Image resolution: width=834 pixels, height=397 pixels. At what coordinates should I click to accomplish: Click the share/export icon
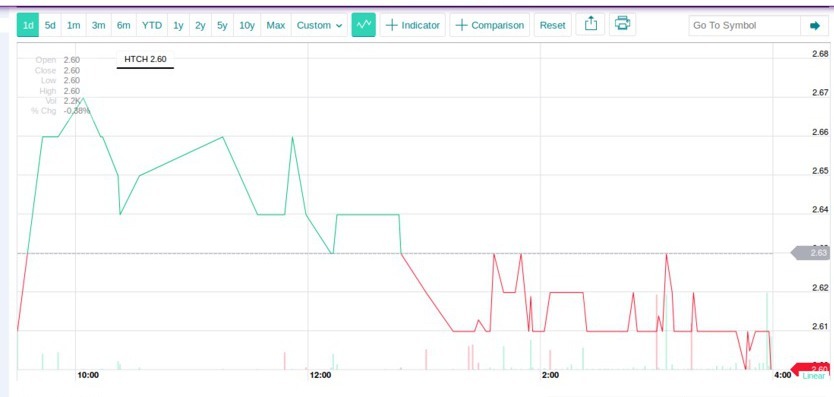point(591,24)
